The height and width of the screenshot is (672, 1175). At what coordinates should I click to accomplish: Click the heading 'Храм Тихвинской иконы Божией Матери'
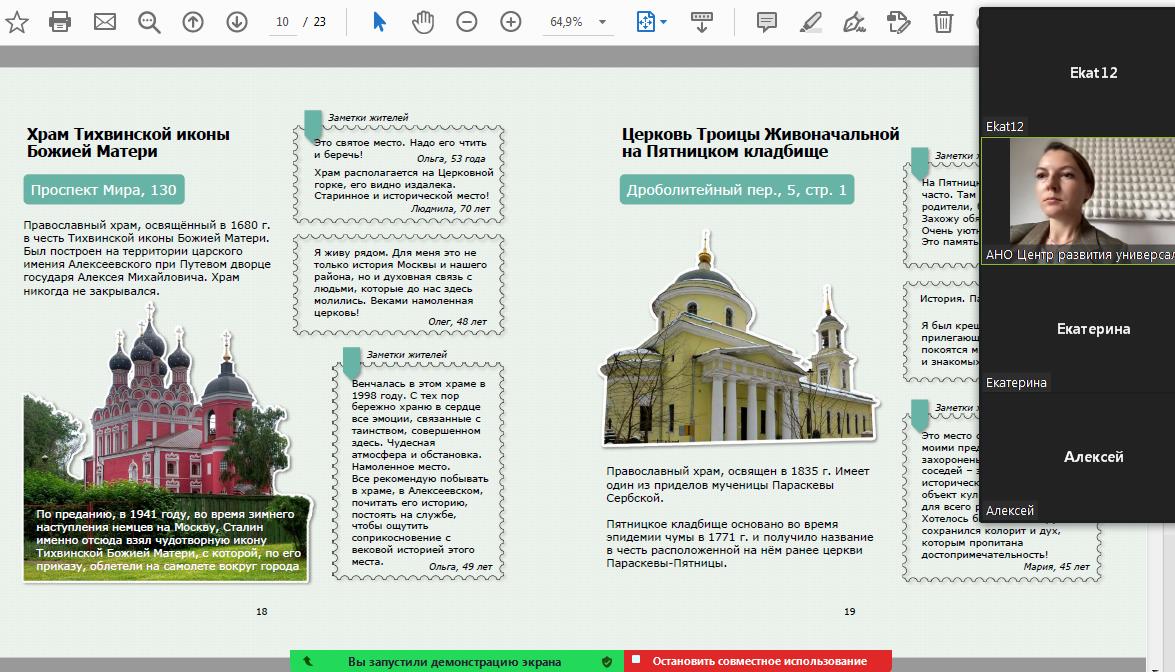[128, 142]
